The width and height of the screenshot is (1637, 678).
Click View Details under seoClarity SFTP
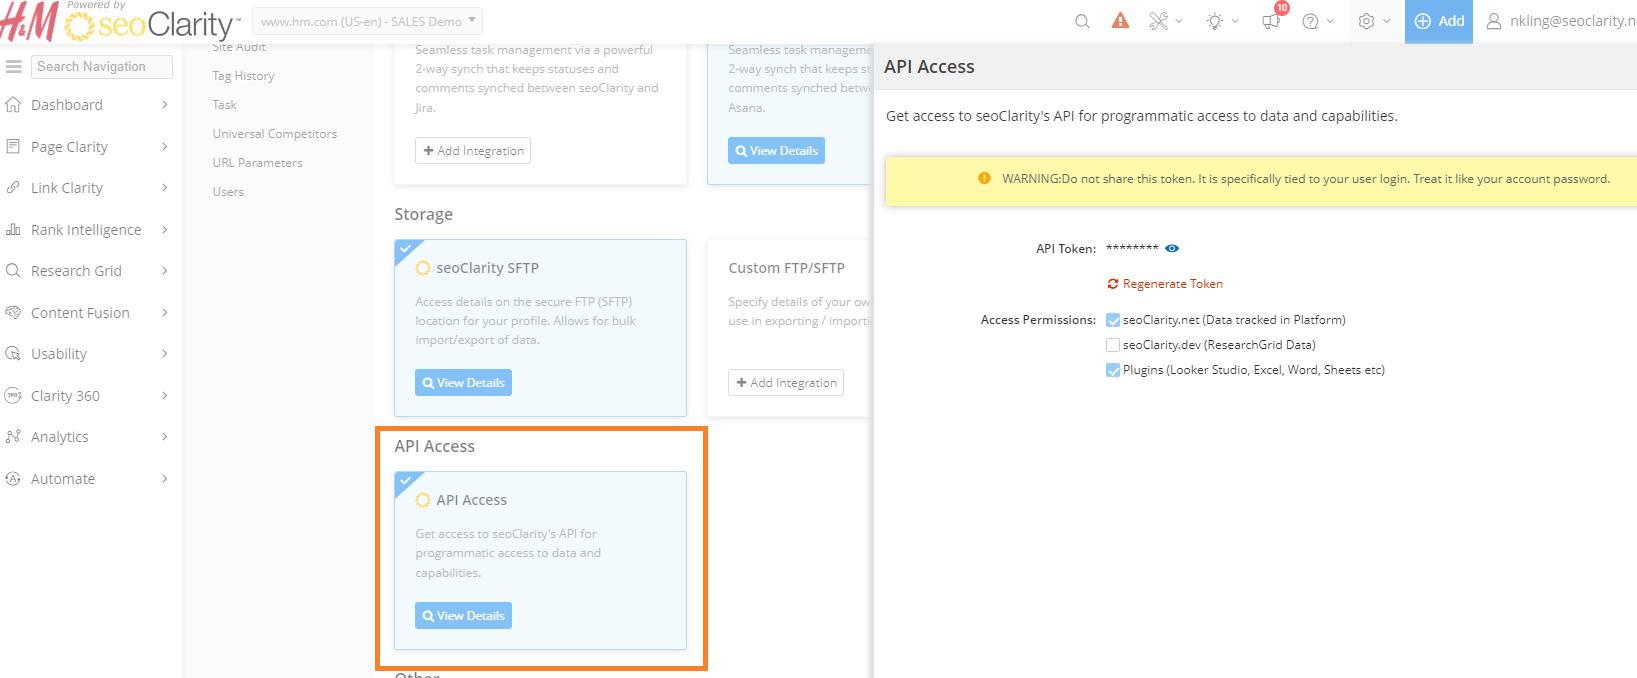(x=463, y=383)
